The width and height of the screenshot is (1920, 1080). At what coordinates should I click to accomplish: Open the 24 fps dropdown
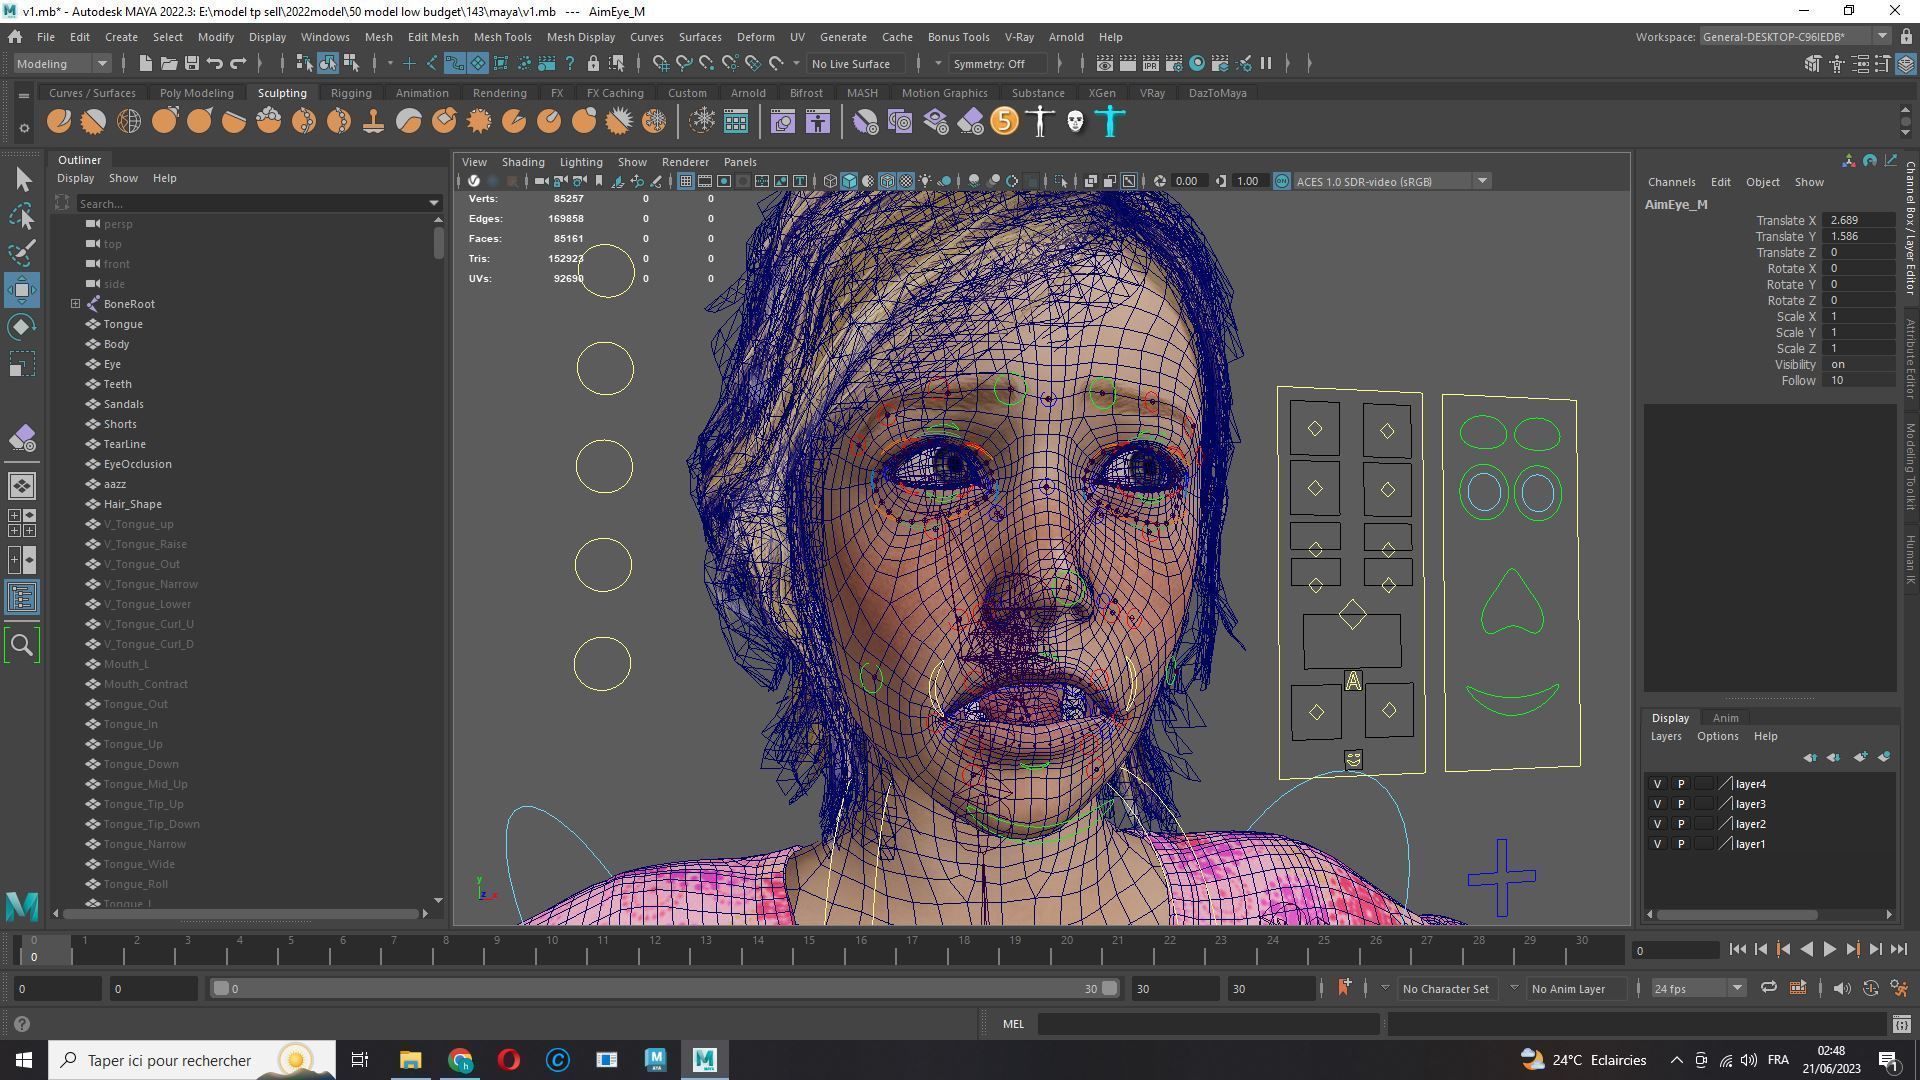pyautogui.click(x=1697, y=988)
